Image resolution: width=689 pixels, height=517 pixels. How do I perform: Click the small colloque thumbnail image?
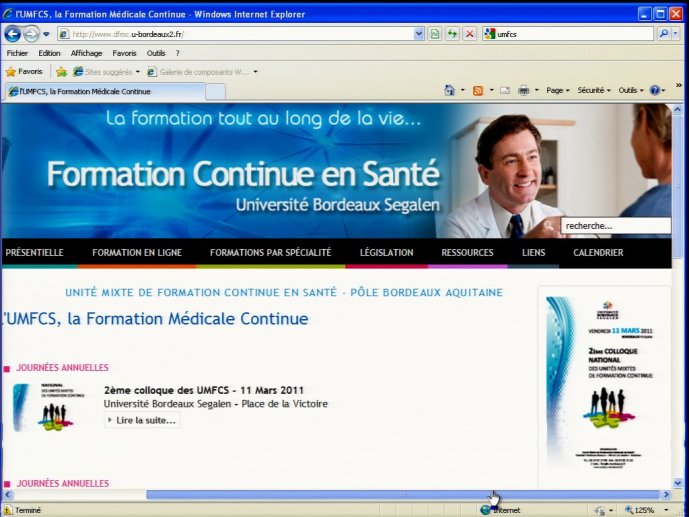click(47, 407)
